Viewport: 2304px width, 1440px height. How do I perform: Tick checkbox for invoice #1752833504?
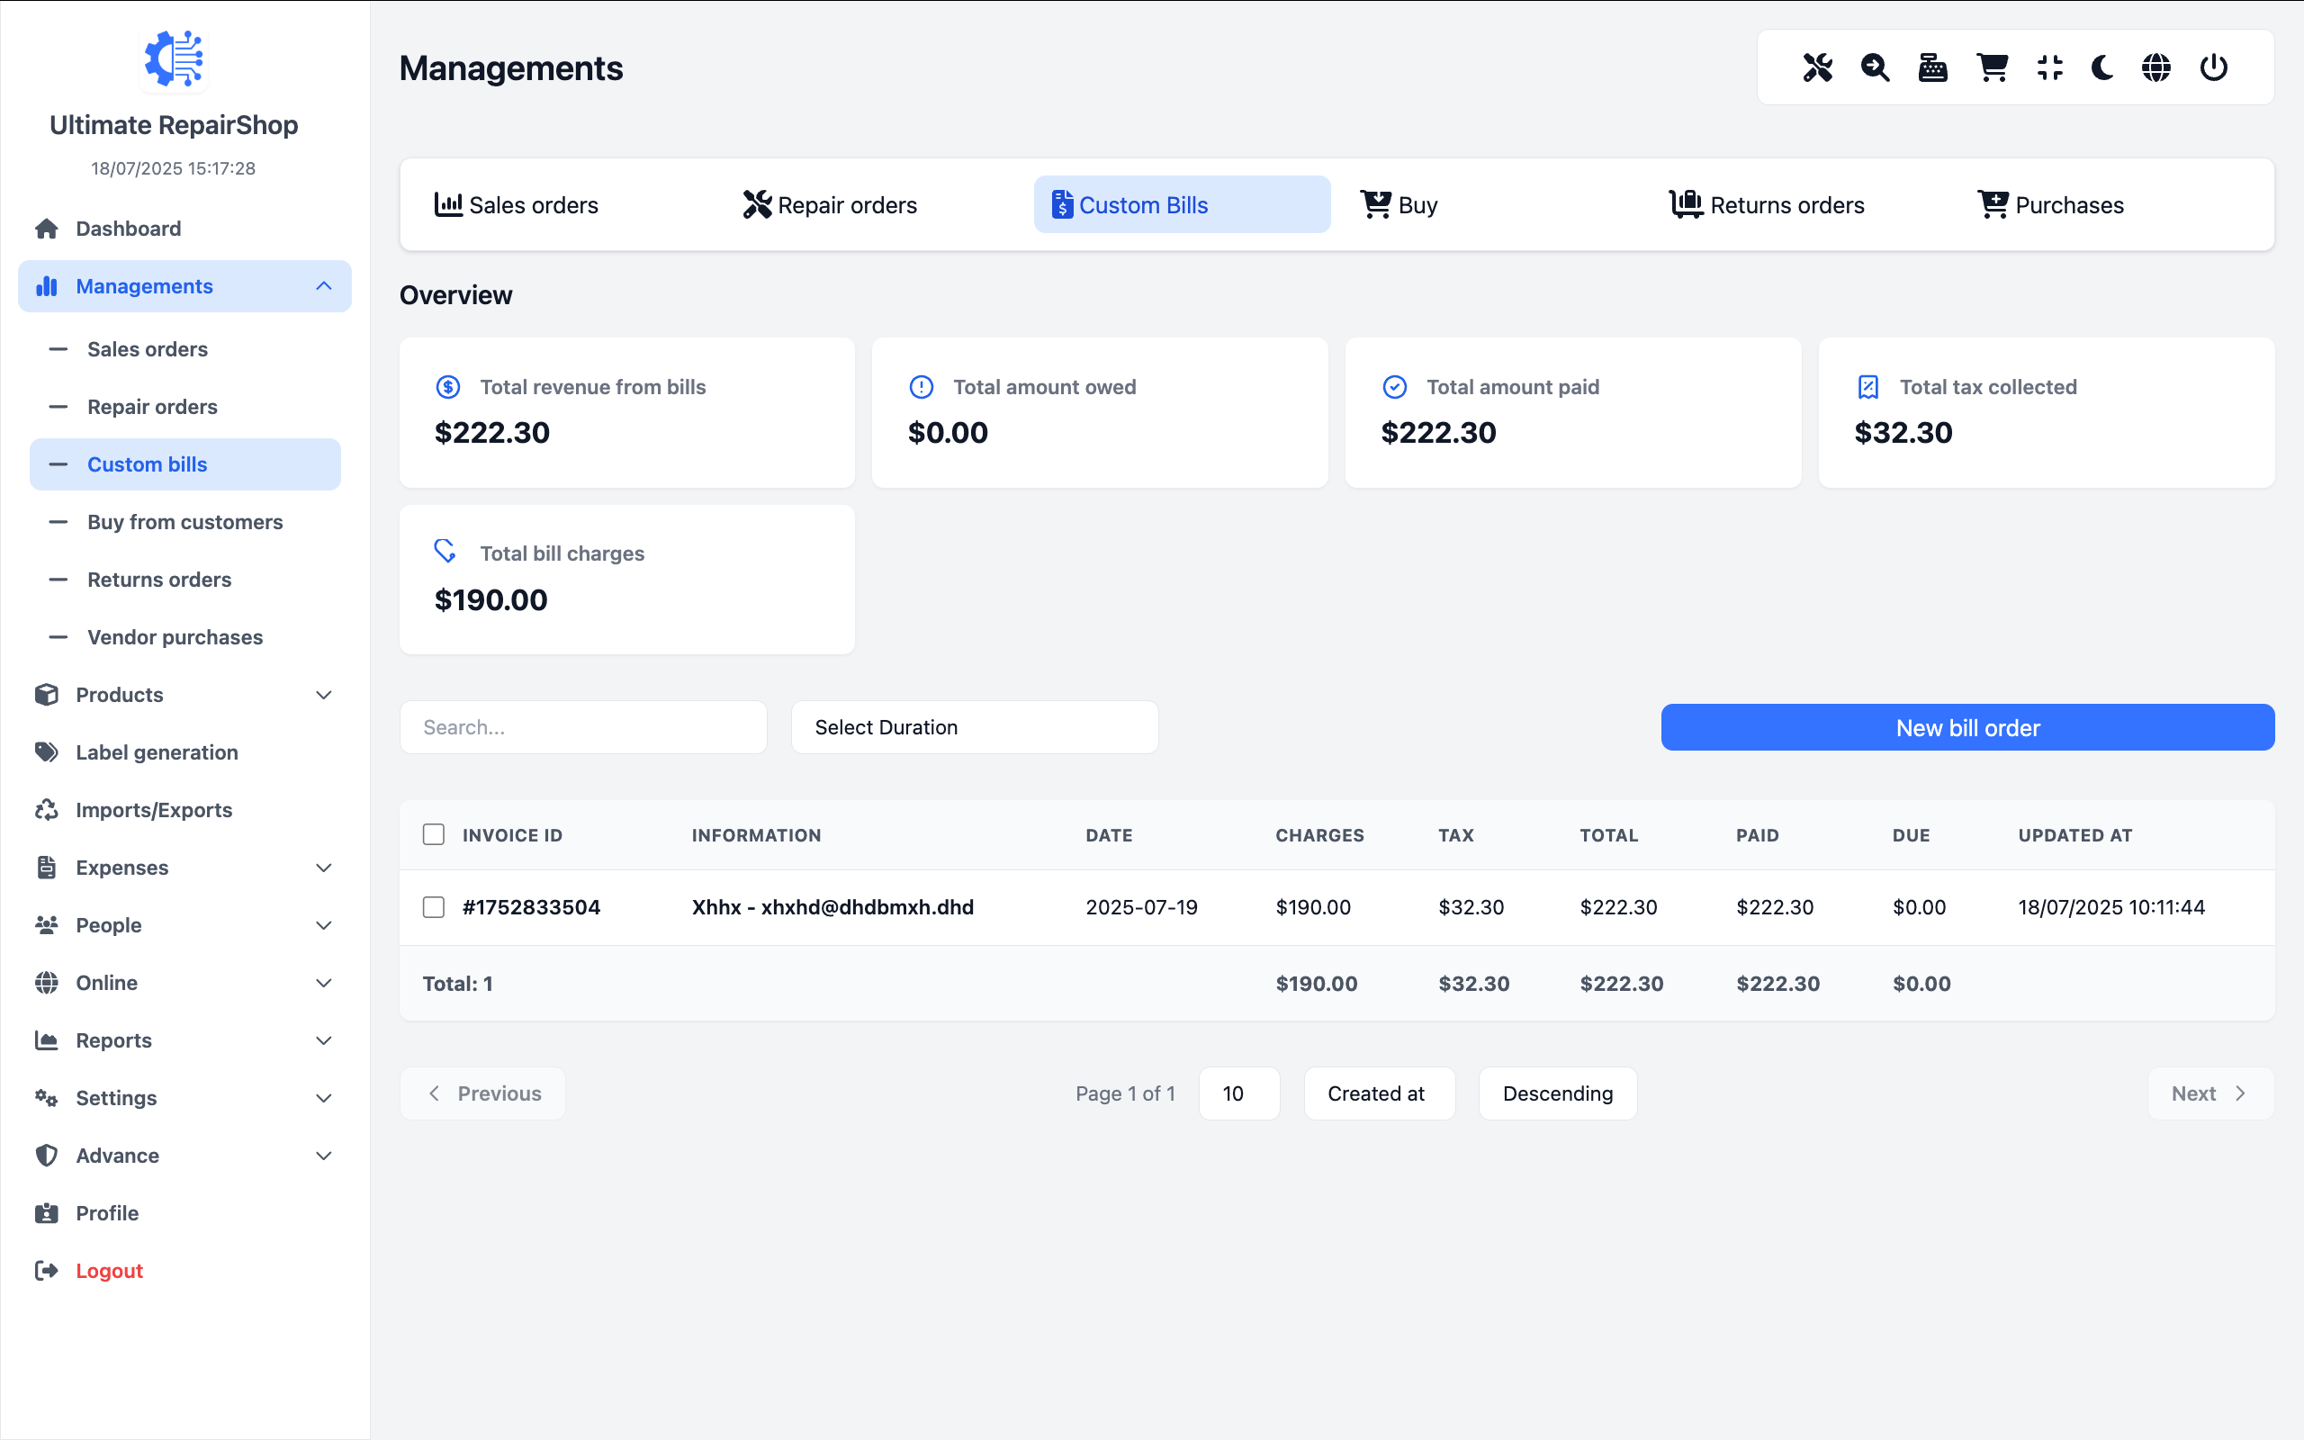pos(433,907)
